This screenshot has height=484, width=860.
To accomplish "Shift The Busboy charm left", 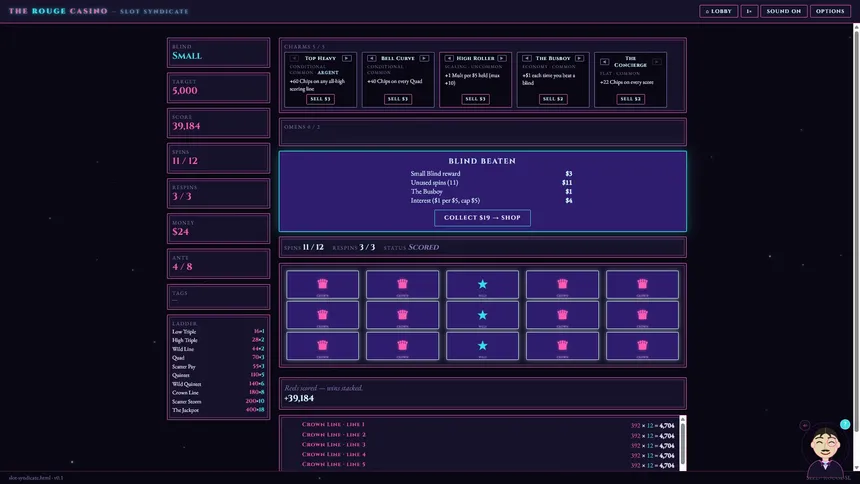I will click(x=527, y=58).
